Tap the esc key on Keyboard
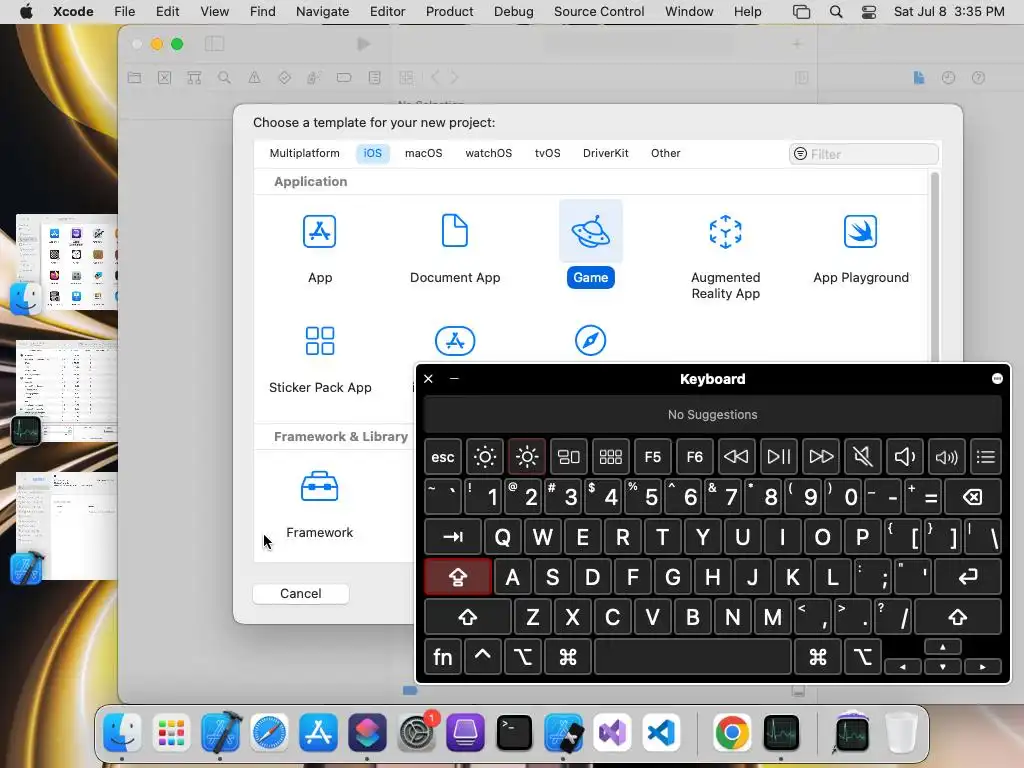 (442, 457)
